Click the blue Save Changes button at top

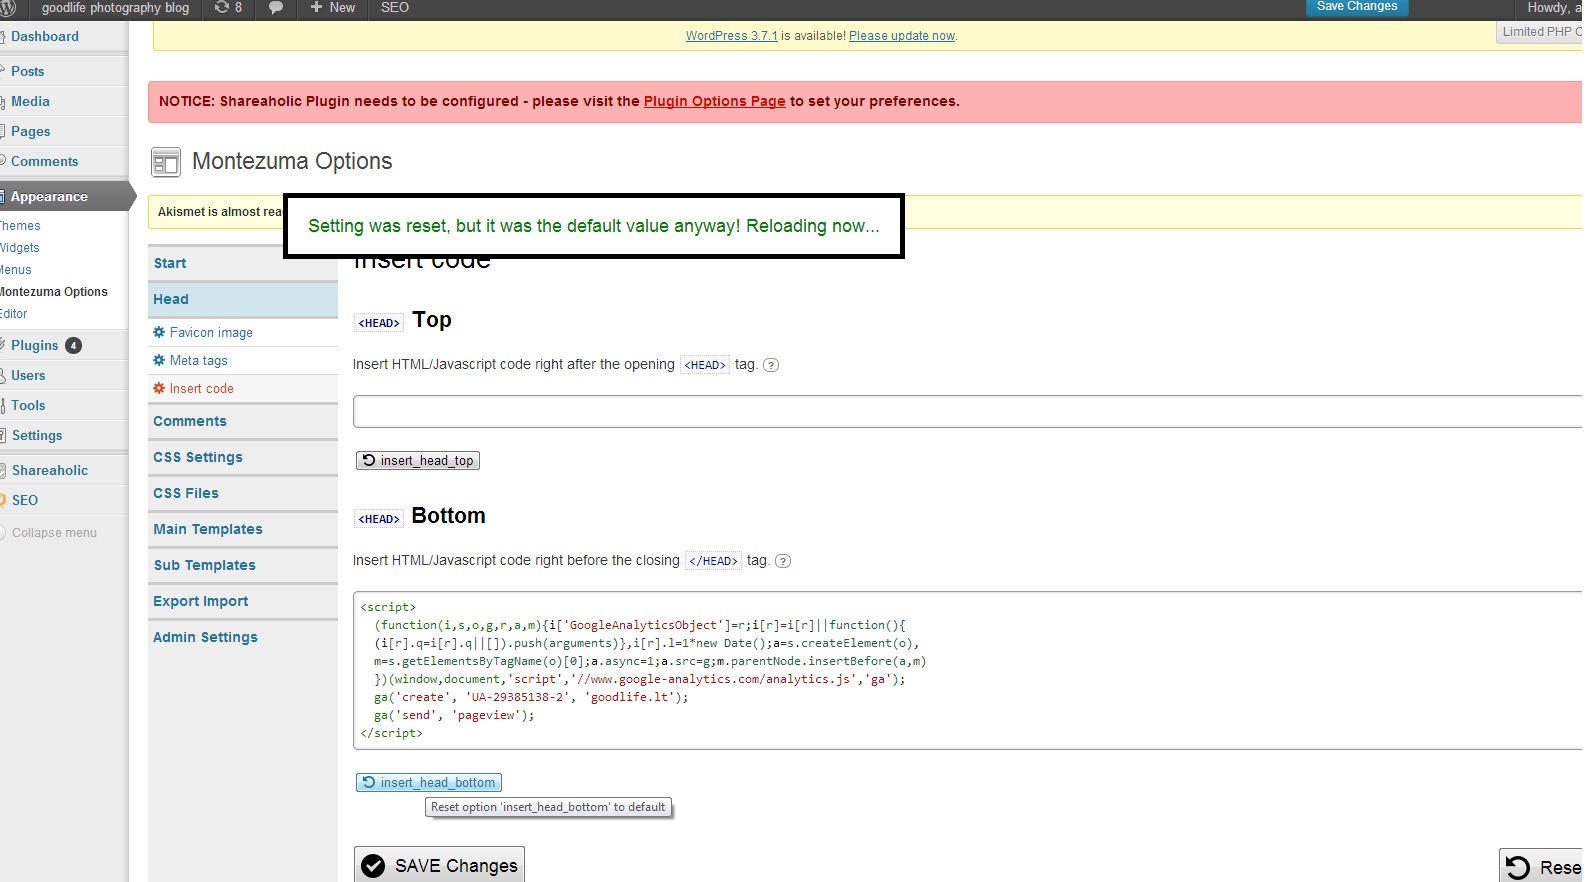pos(1357,7)
